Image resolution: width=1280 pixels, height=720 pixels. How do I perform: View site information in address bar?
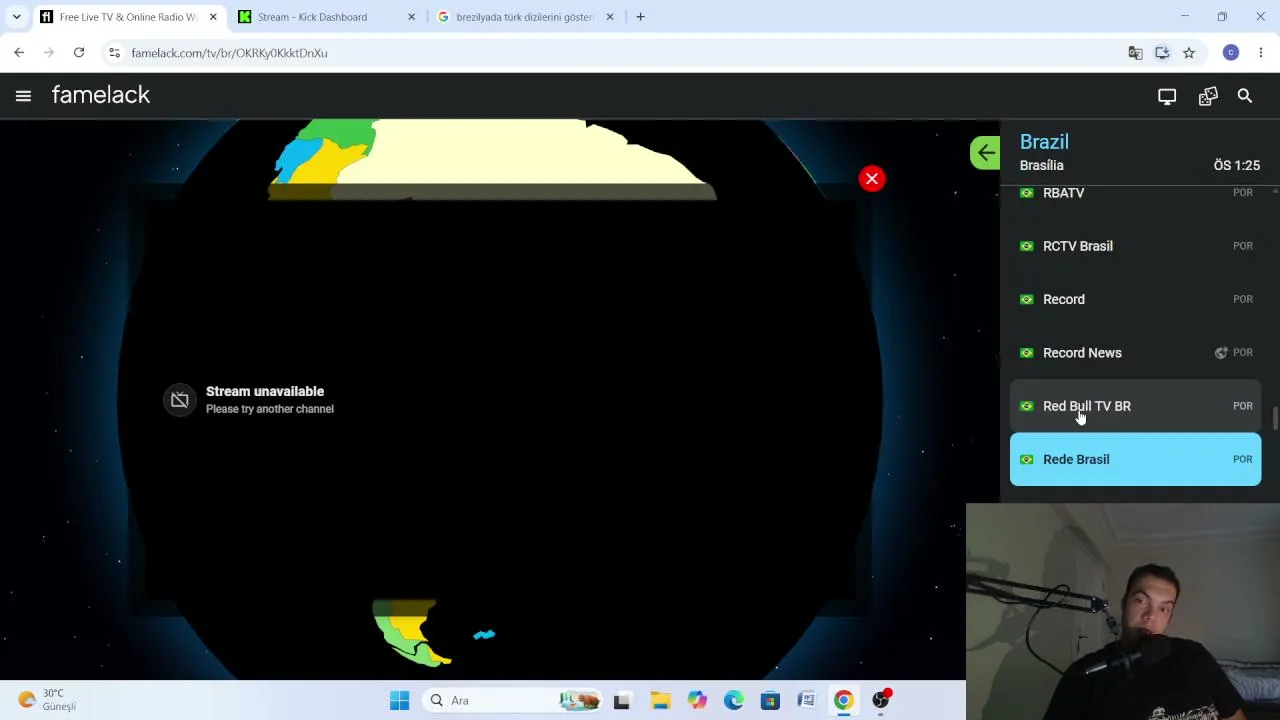click(x=114, y=53)
